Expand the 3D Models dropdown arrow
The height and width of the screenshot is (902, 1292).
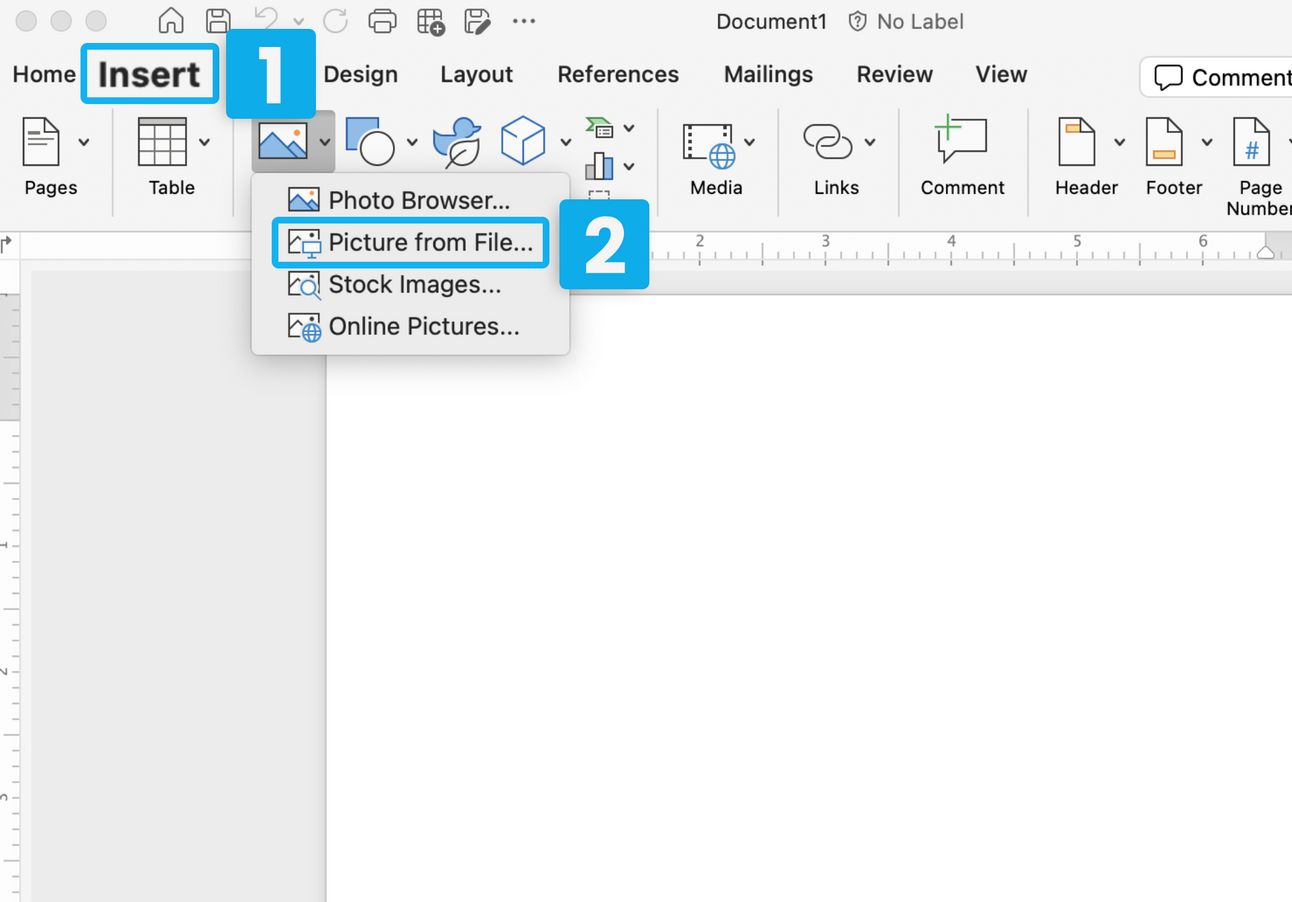click(566, 142)
